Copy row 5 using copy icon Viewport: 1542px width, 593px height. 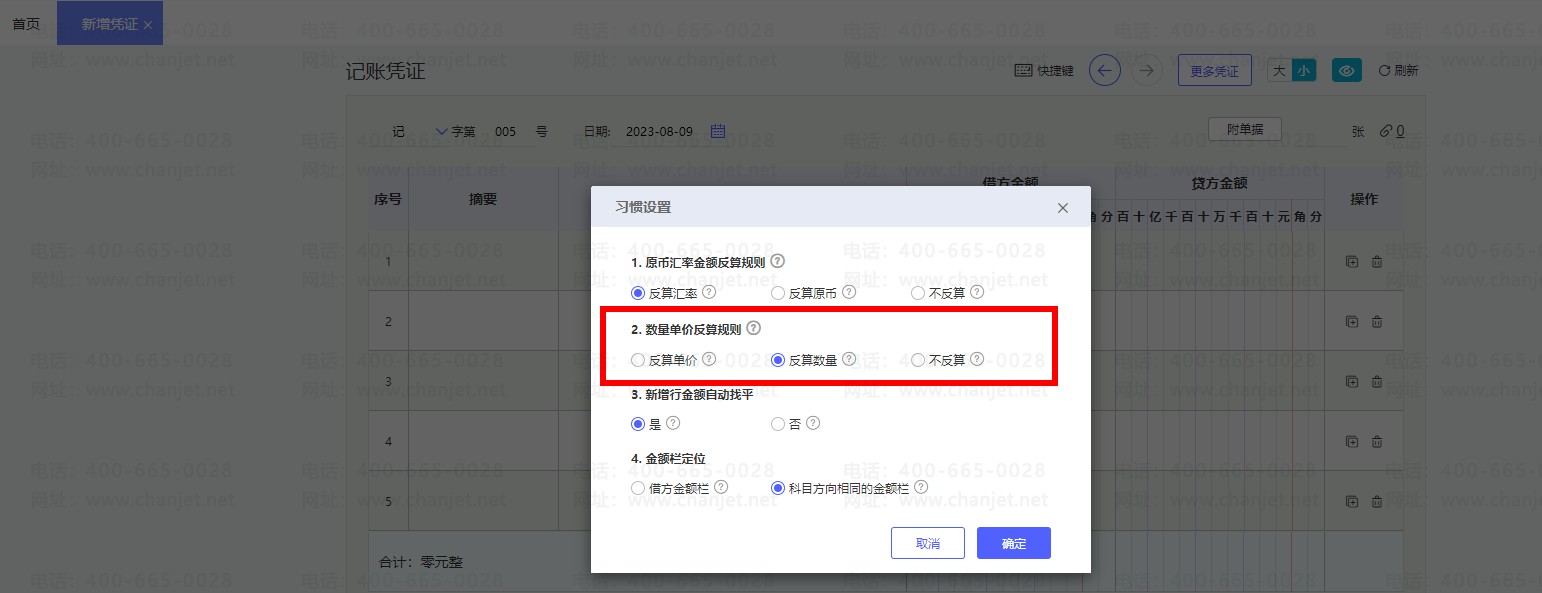click(1352, 501)
